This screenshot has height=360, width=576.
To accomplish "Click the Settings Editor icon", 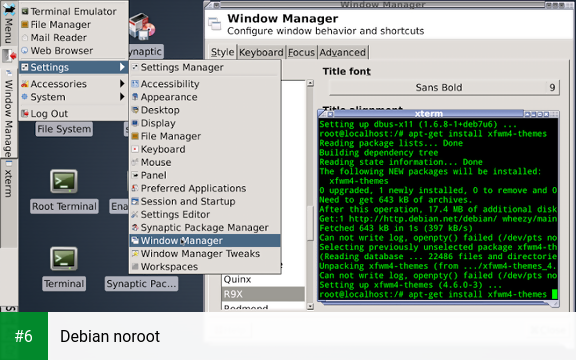I will (135, 215).
